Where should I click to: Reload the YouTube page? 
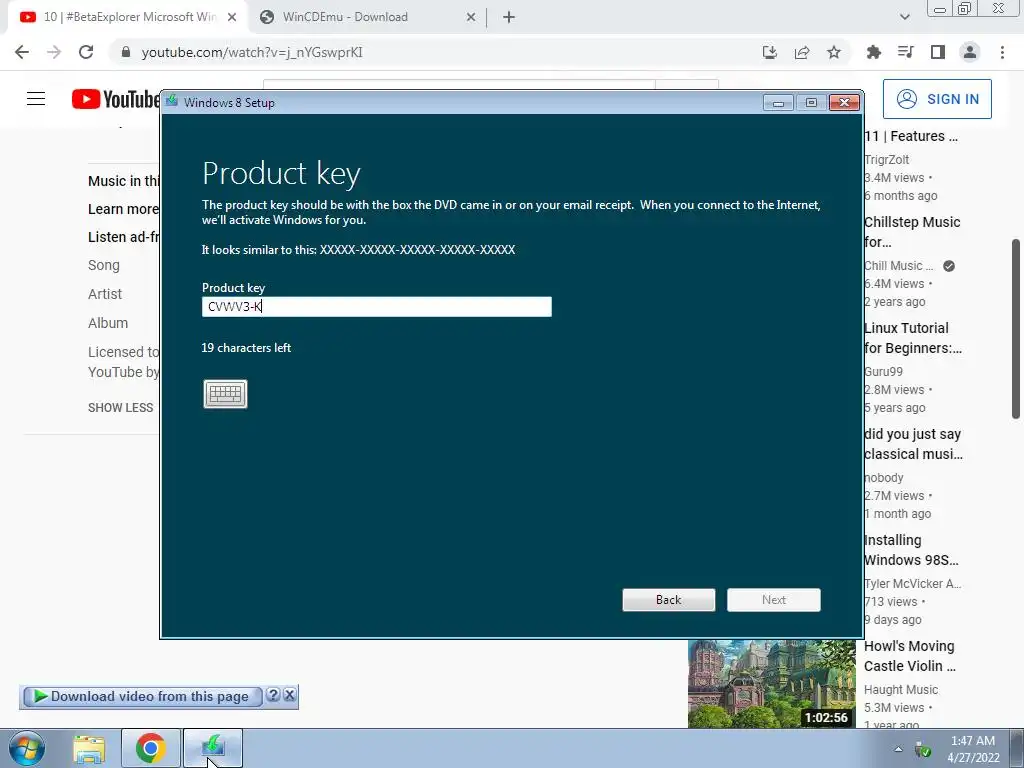point(86,52)
